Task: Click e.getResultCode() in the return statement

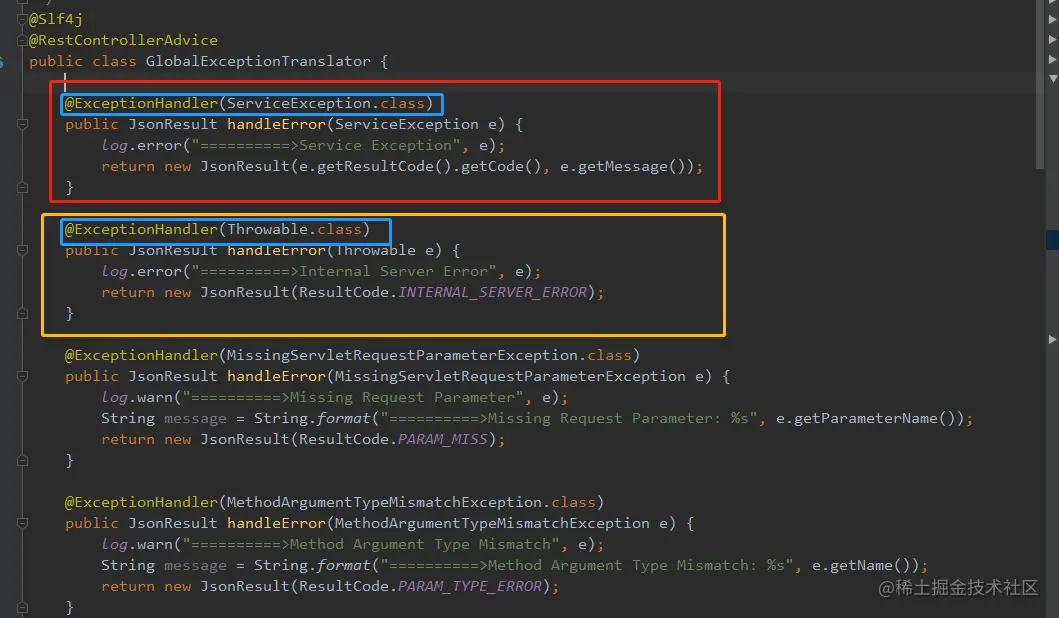Action: pos(375,166)
